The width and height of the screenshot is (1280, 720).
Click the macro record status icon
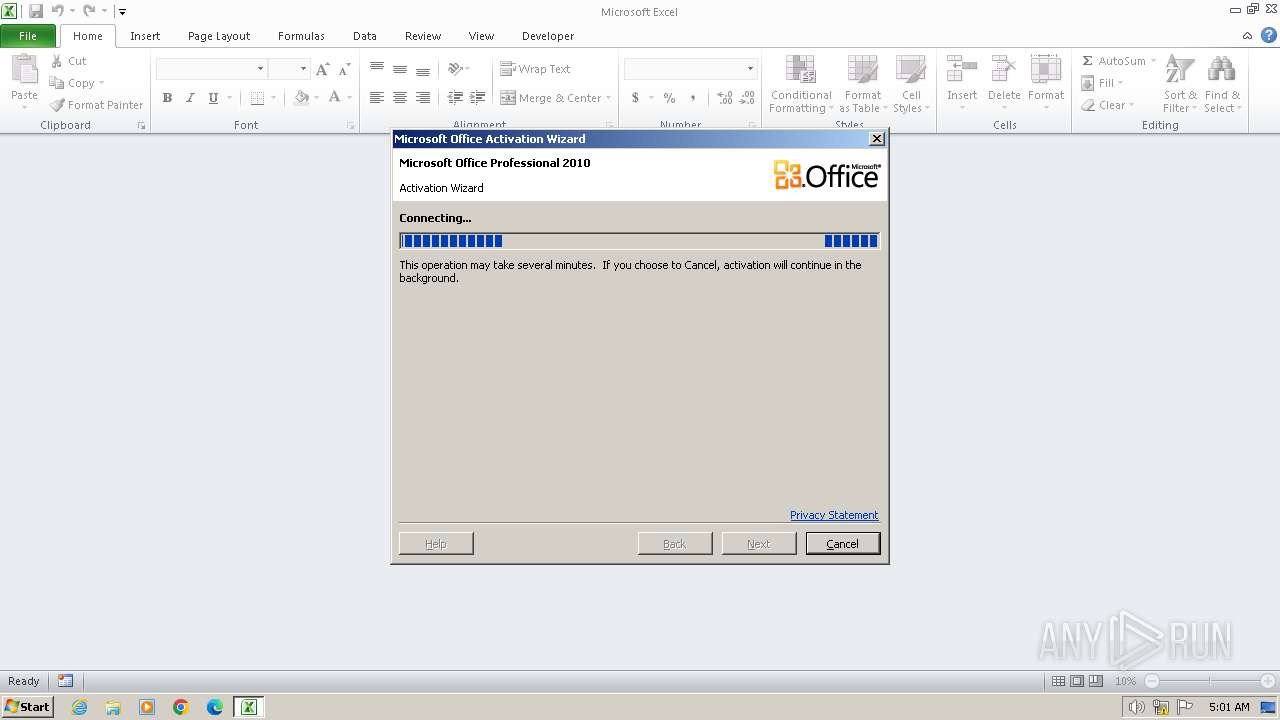tap(65, 681)
